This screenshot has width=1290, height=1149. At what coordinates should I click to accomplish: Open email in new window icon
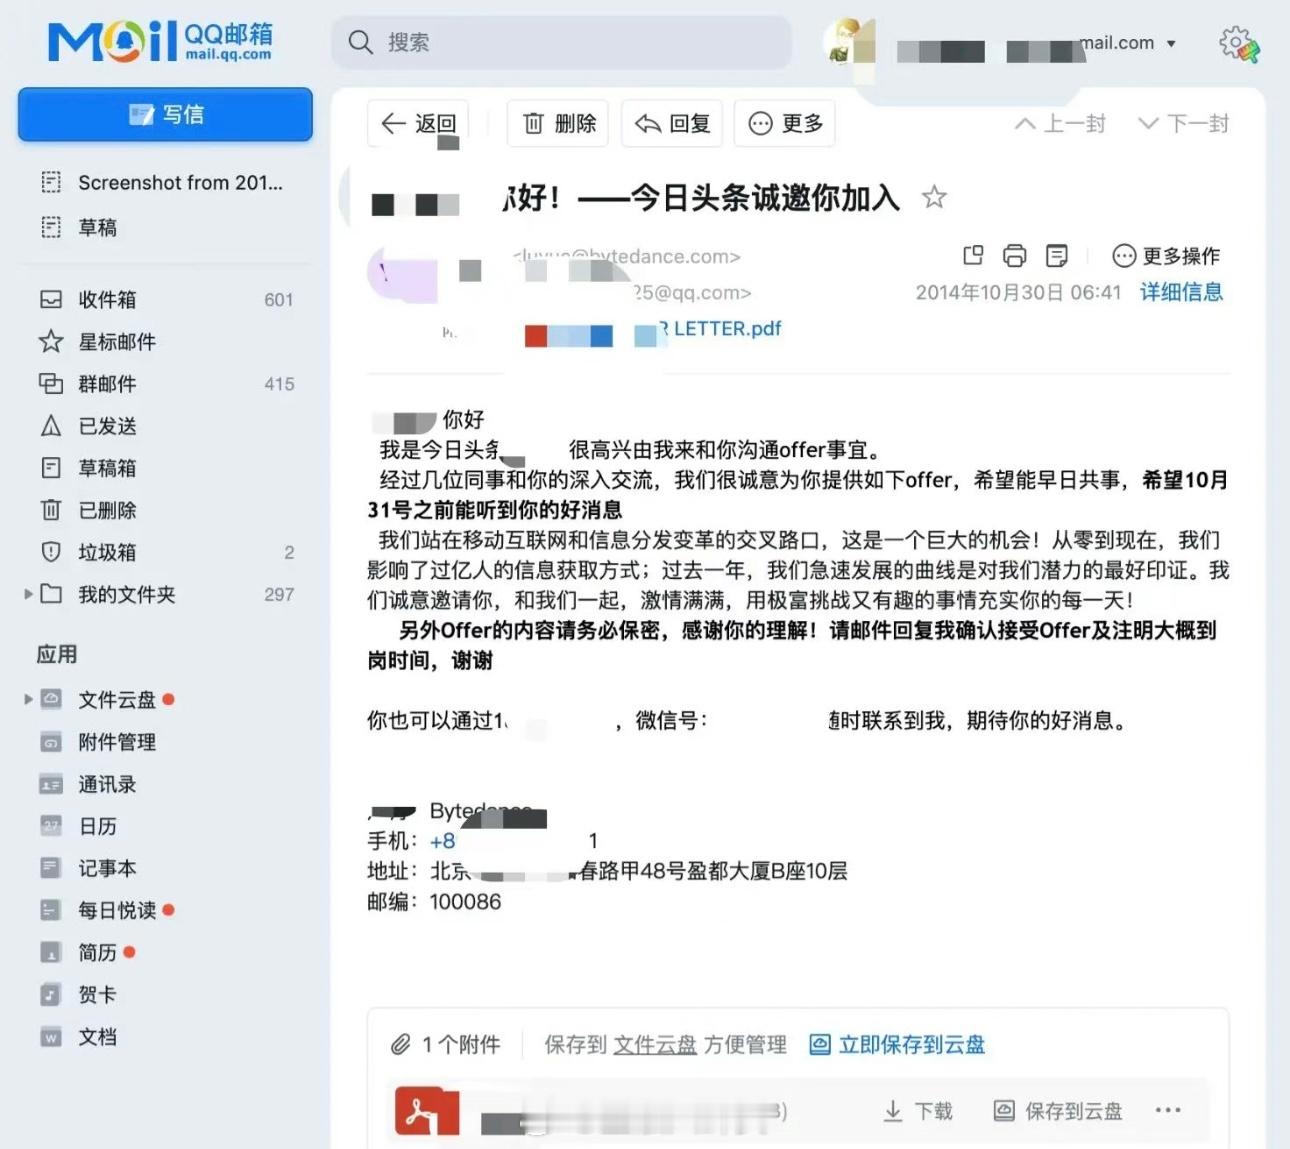(973, 255)
